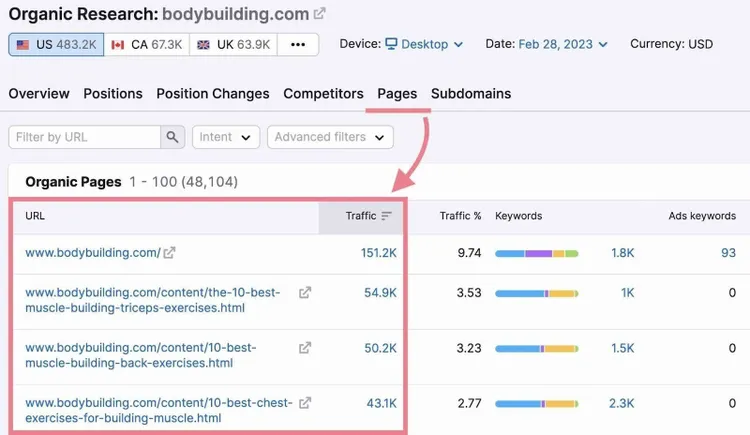Select the US 483.2K database button
750x435 pixels.
click(56, 45)
